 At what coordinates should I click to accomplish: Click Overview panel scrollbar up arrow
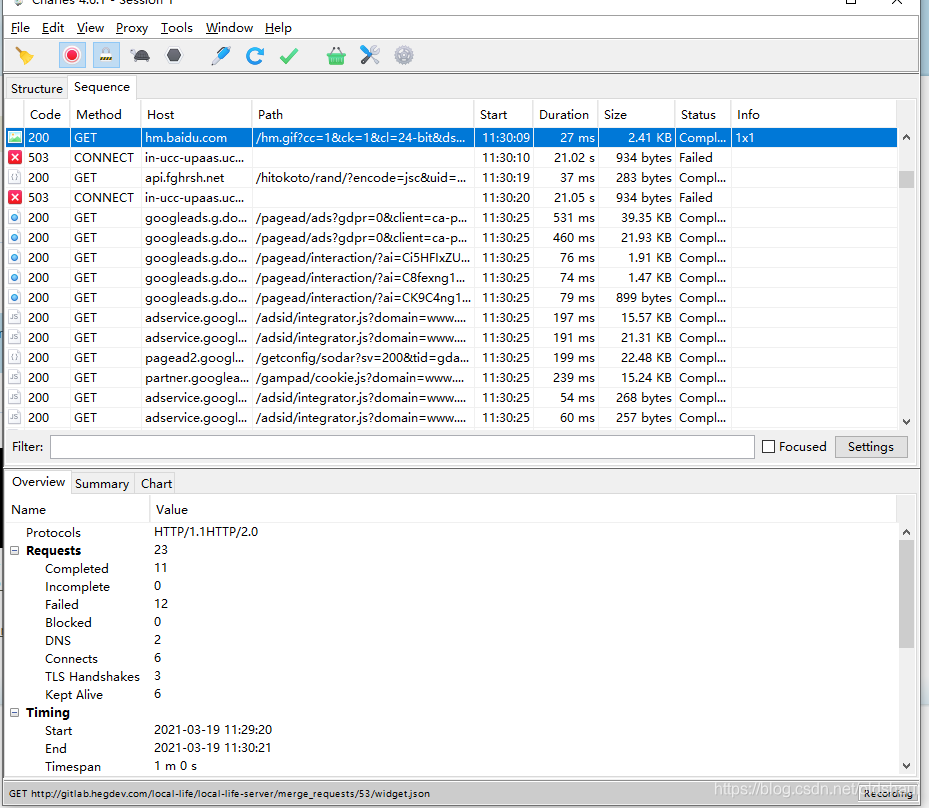tap(906, 532)
